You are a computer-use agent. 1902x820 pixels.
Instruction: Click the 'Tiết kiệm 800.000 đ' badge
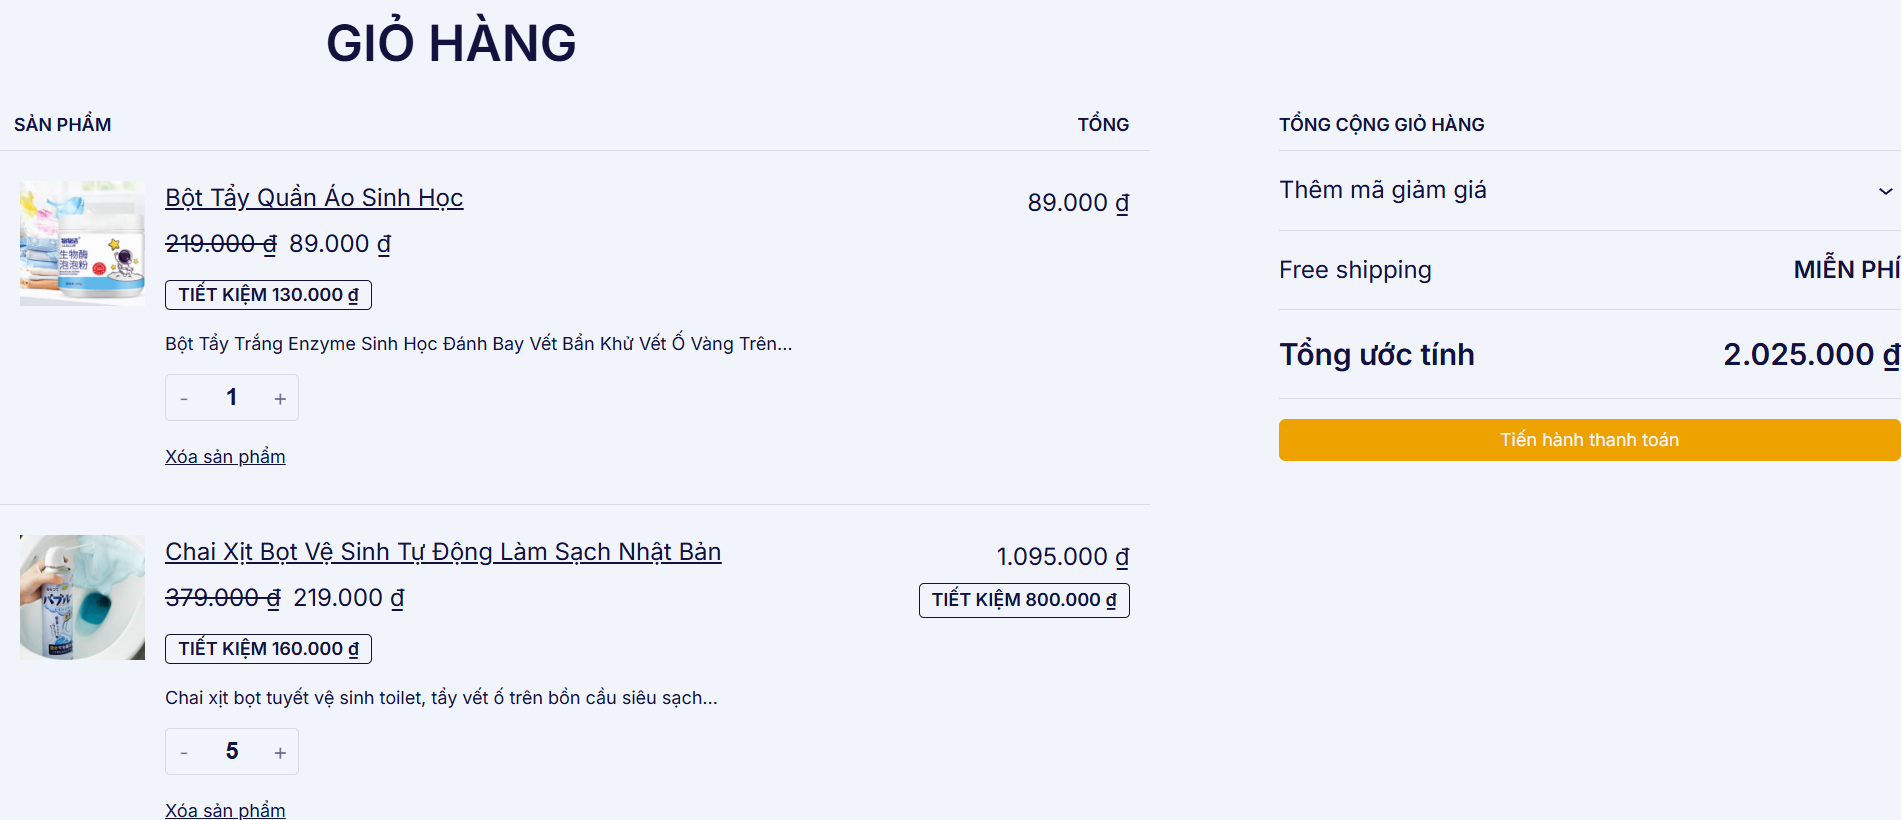pos(1023,600)
